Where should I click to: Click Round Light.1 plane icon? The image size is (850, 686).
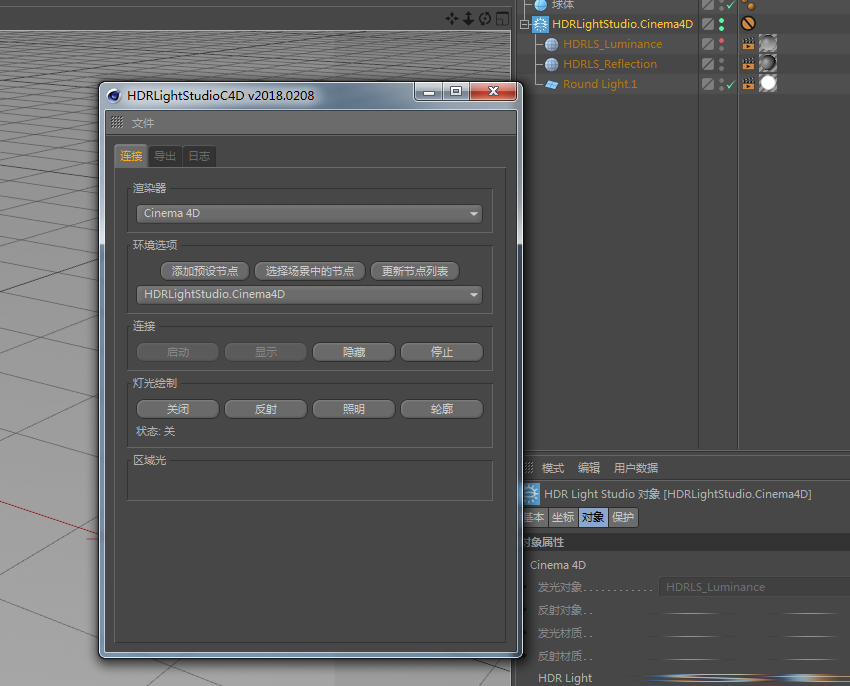pyautogui.click(x=551, y=85)
